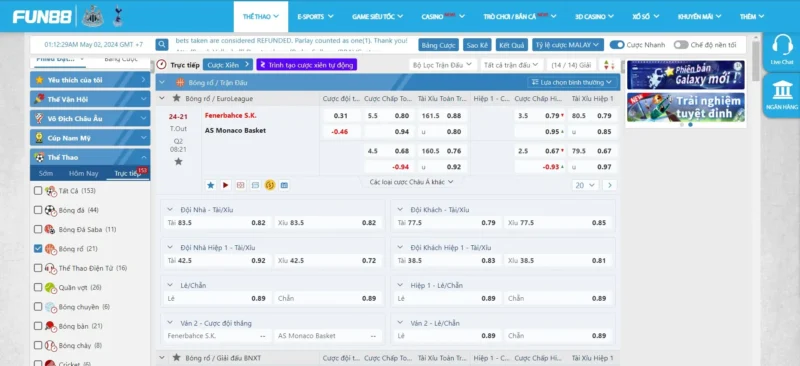Tick the Quần vợt (26) checkbox
The image size is (800, 366).
pos(38,287)
